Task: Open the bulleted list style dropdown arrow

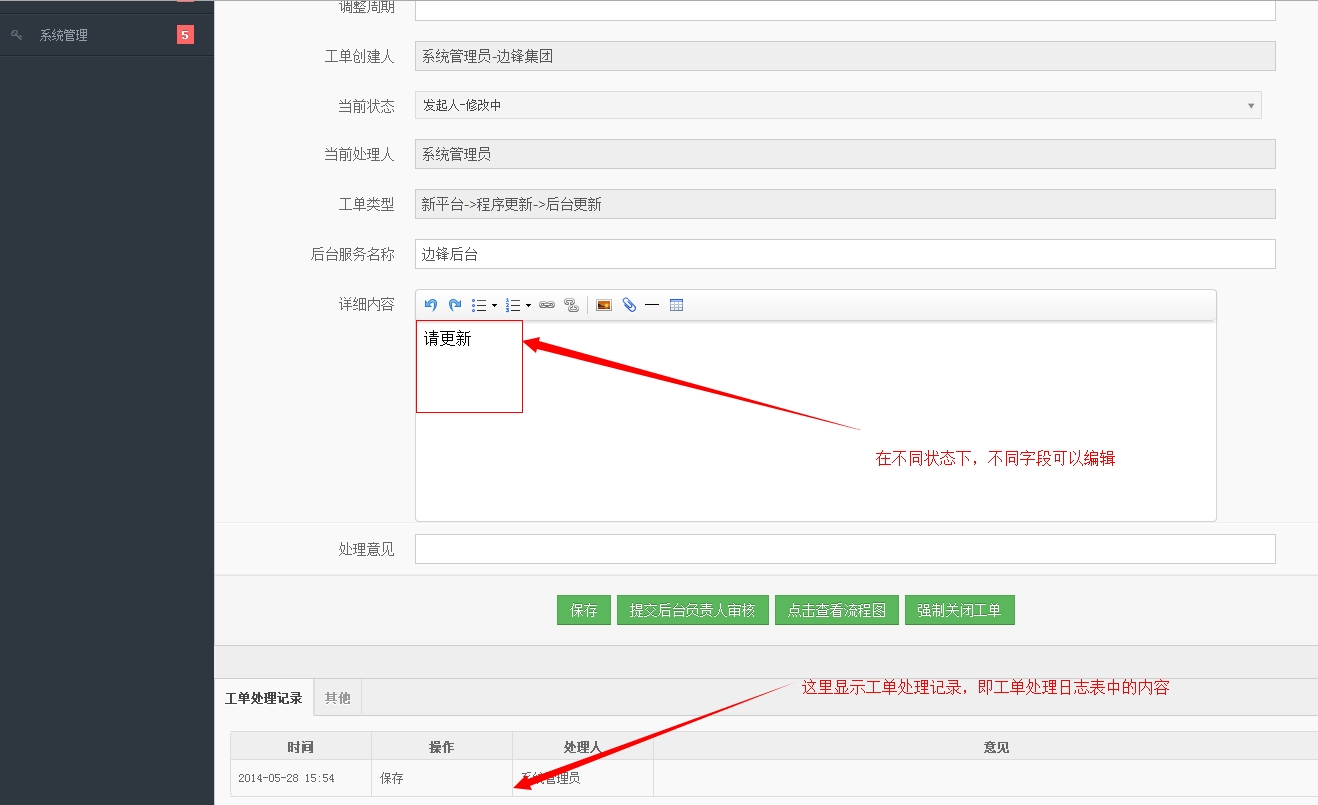Action: [x=494, y=305]
